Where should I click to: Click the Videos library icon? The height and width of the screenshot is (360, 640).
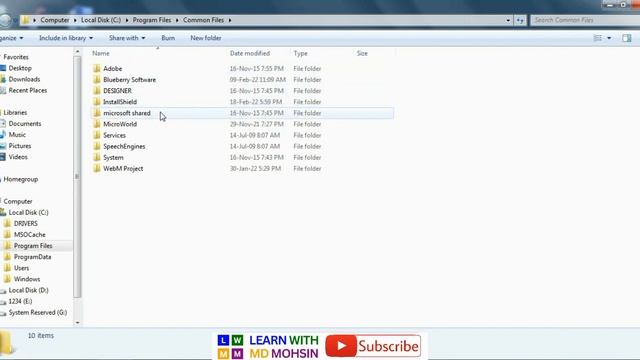coord(3,157)
